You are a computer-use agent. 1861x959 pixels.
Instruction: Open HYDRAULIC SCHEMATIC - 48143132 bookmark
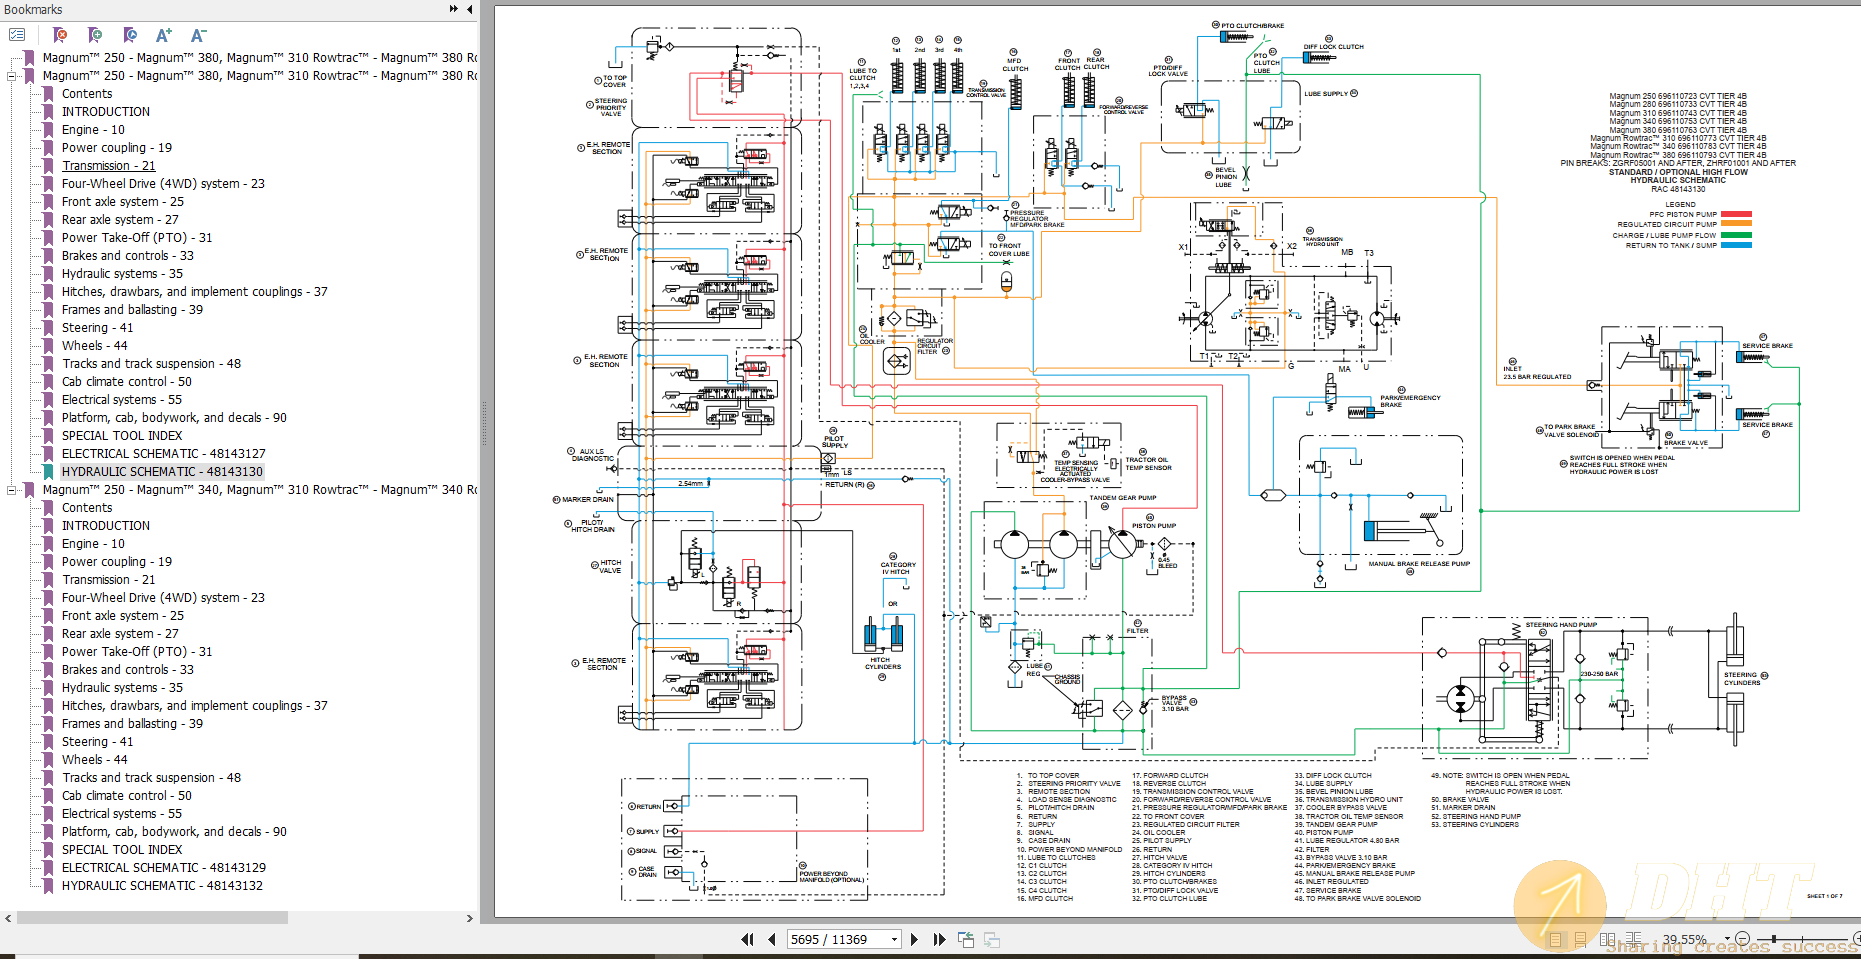click(163, 885)
